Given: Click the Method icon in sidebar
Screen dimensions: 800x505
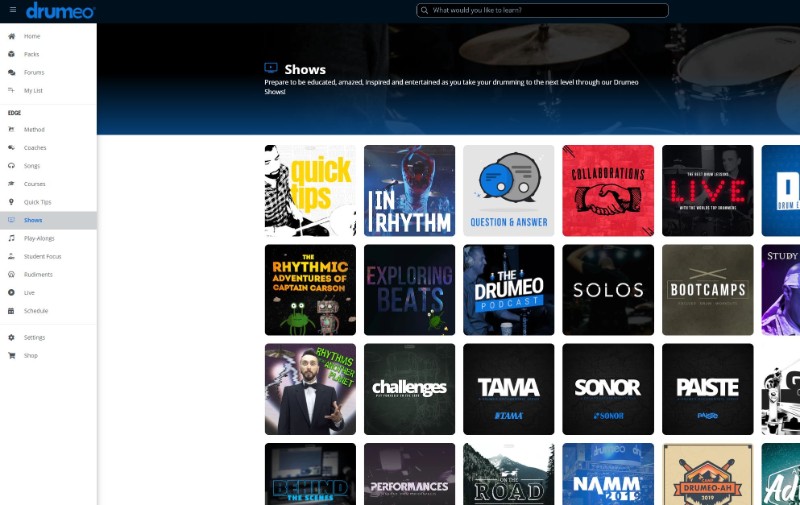Looking at the screenshot, I should click(11, 130).
